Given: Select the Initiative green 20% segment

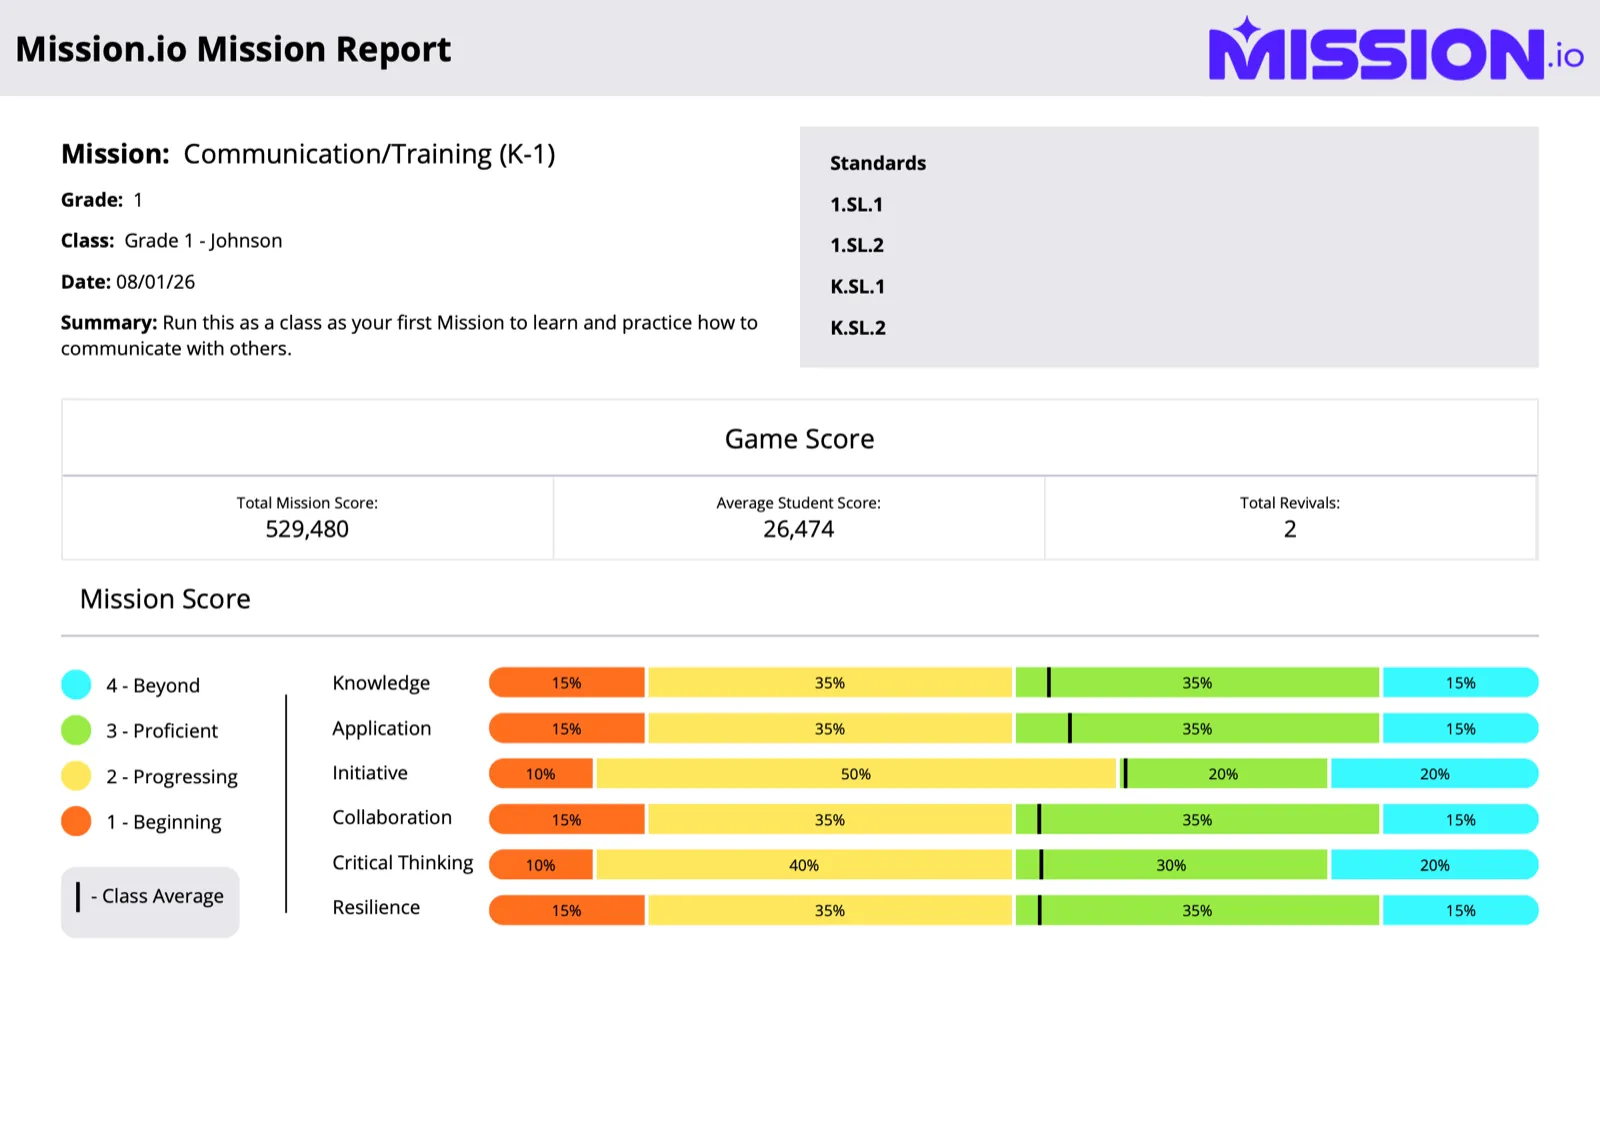Looking at the screenshot, I should [1223, 774].
